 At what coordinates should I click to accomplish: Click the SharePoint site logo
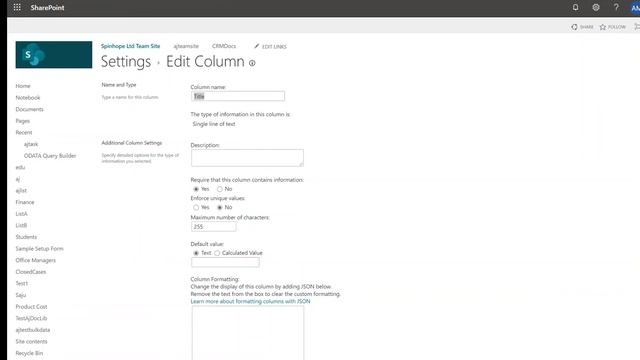tap(54, 55)
